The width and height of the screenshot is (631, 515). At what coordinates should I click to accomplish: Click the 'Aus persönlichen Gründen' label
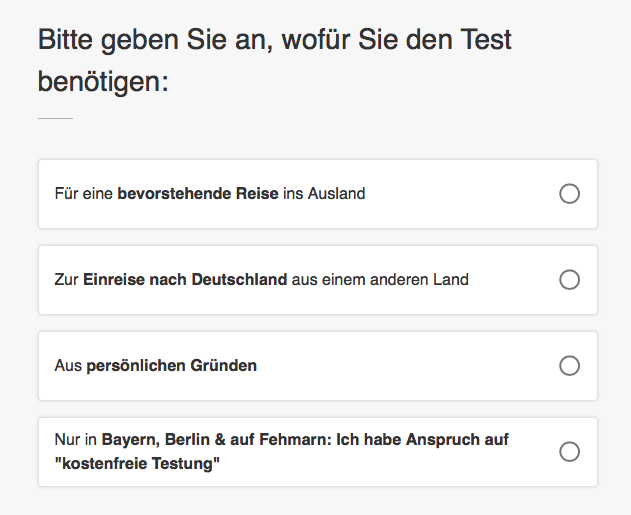[155, 366]
